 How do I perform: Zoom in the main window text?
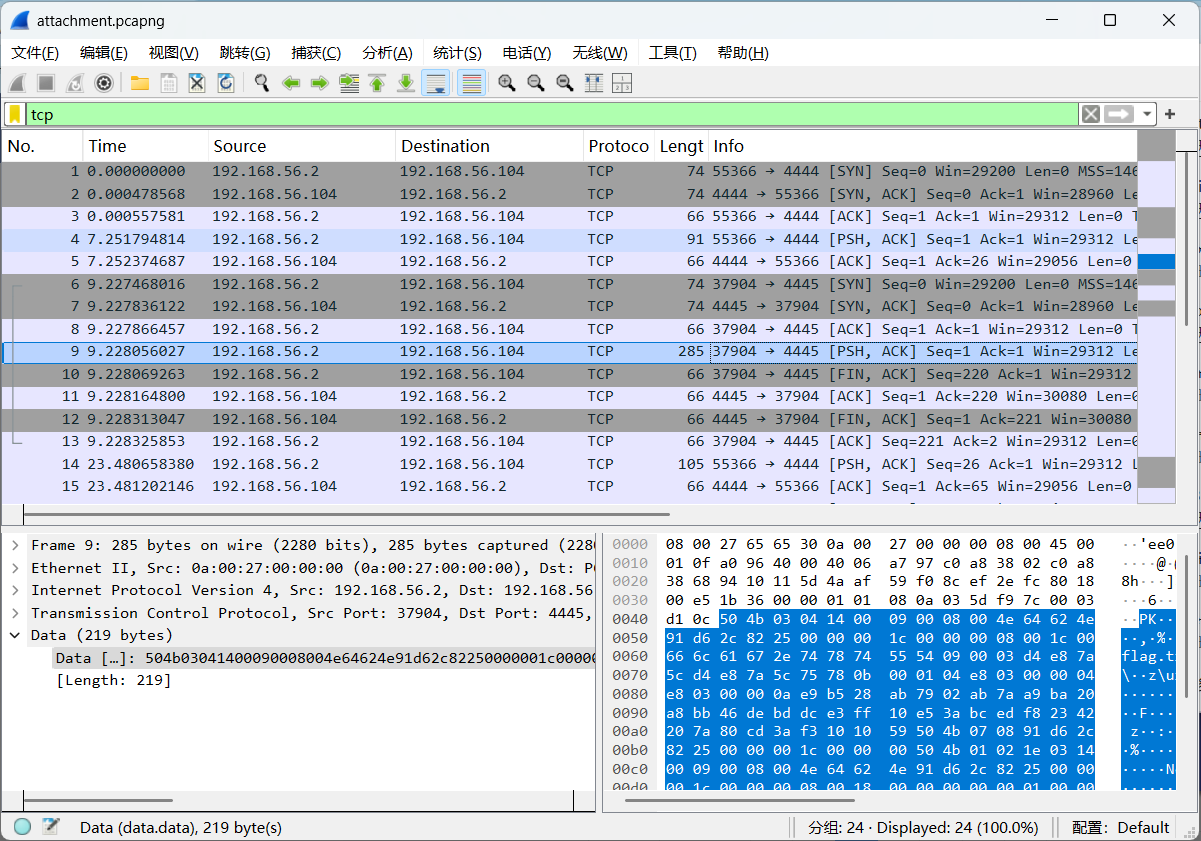pyautogui.click(x=507, y=83)
